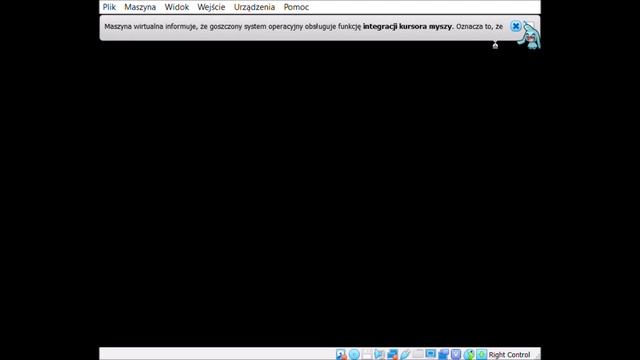
Task: Click the floppy disk status icon
Action: point(367,354)
